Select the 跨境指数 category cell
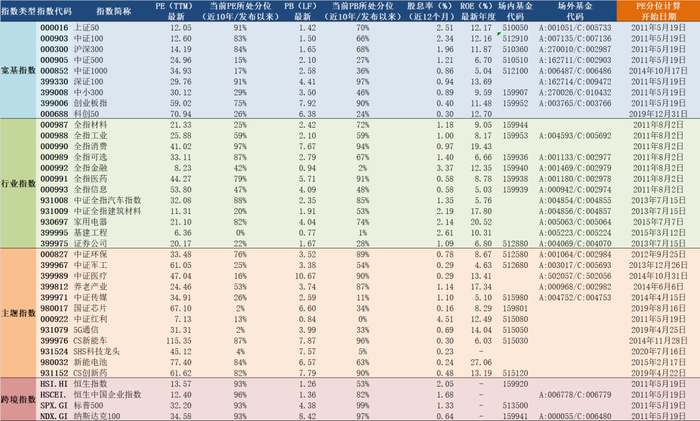The width and height of the screenshot is (700, 421). [18, 400]
